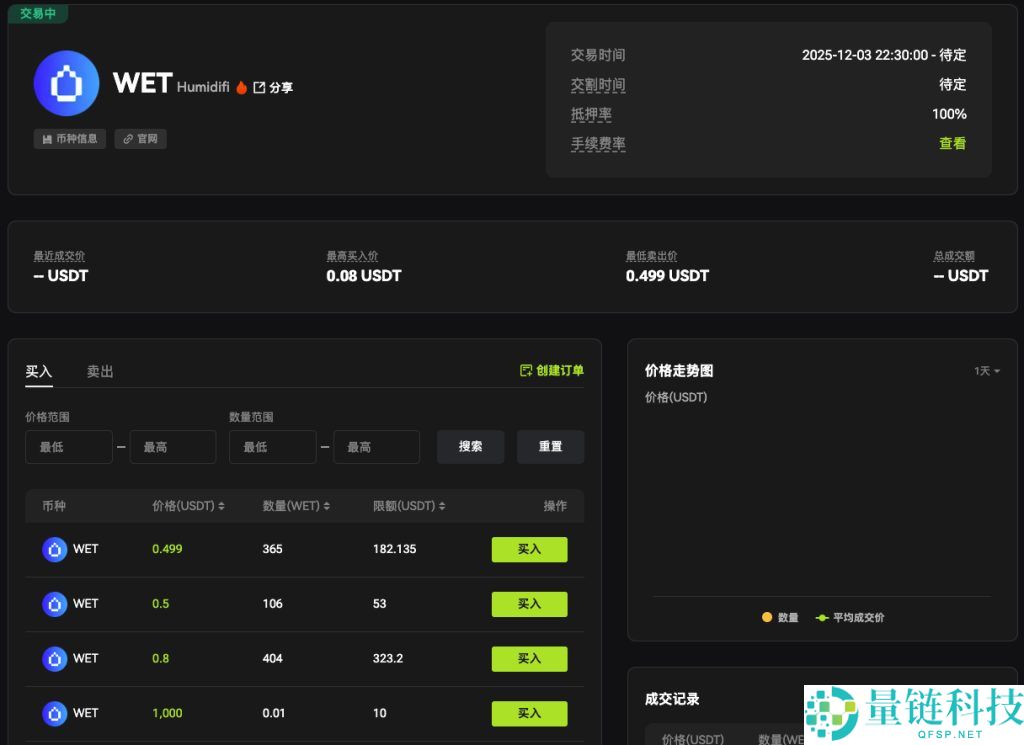Select the 买入 tab

click(x=38, y=370)
